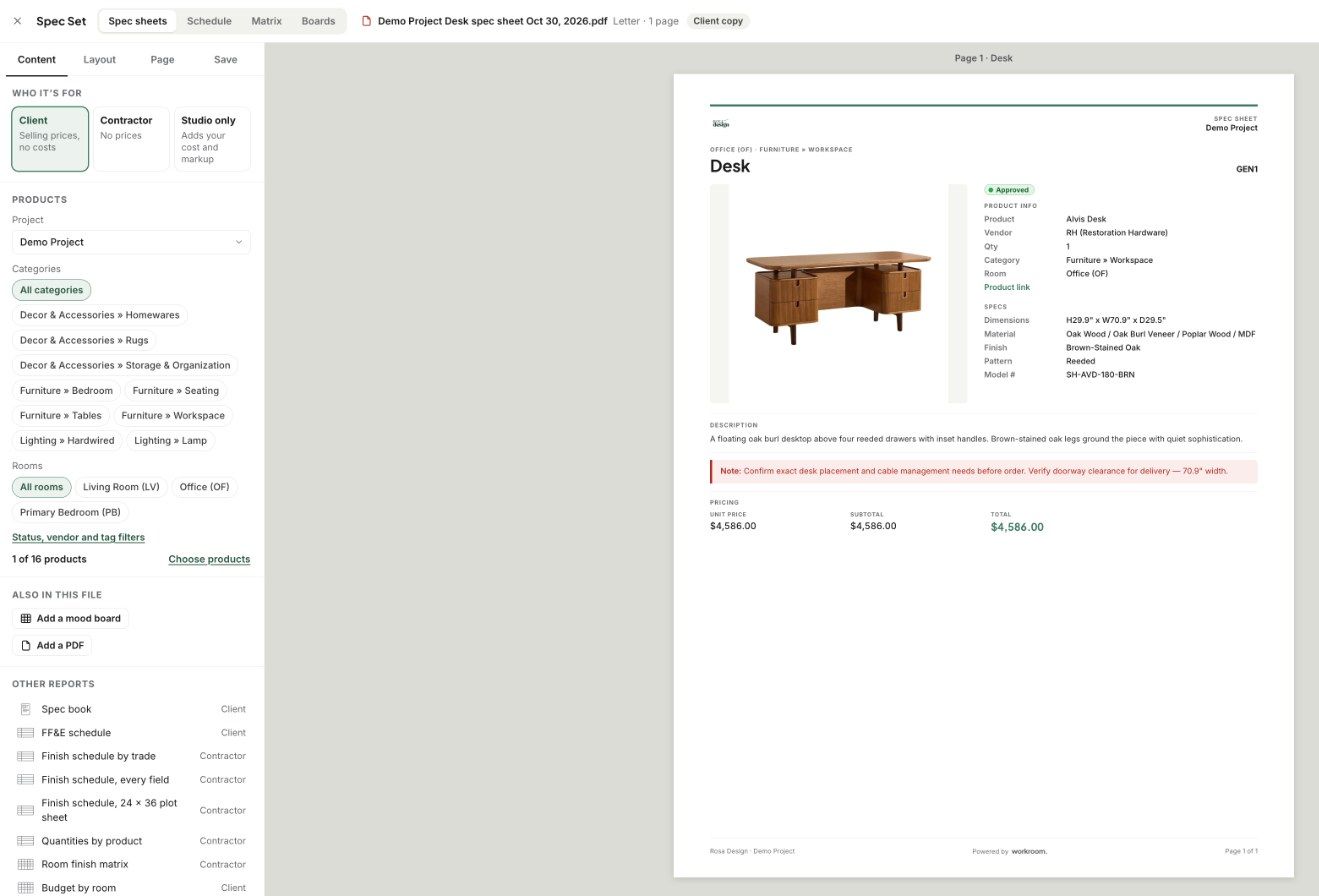This screenshot has height=896, width=1319.
Task: Click the Room finish matrix icon
Action: pyautogui.click(x=26, y=864)
